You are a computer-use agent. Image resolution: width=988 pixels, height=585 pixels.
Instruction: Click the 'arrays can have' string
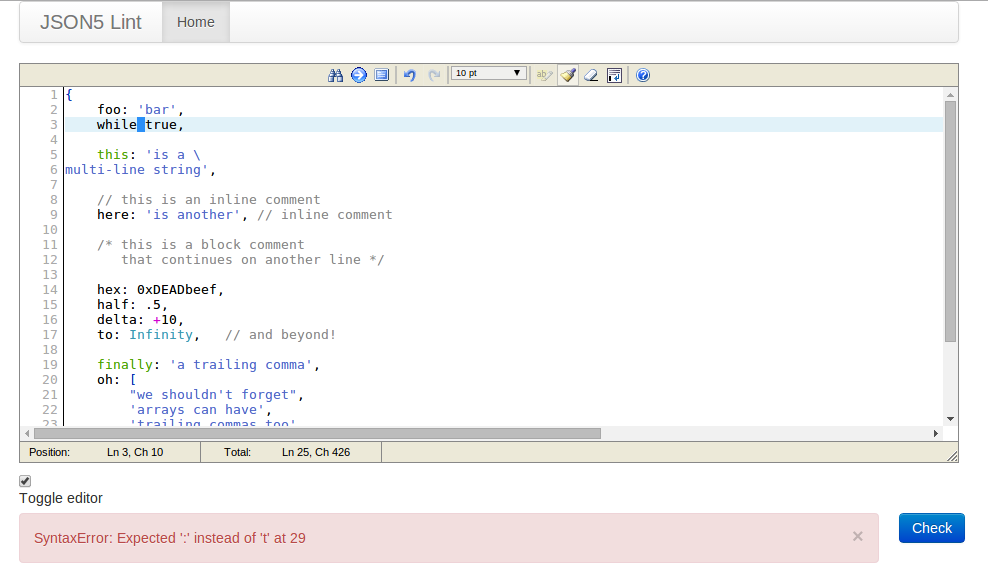click(x=197, y=410)
